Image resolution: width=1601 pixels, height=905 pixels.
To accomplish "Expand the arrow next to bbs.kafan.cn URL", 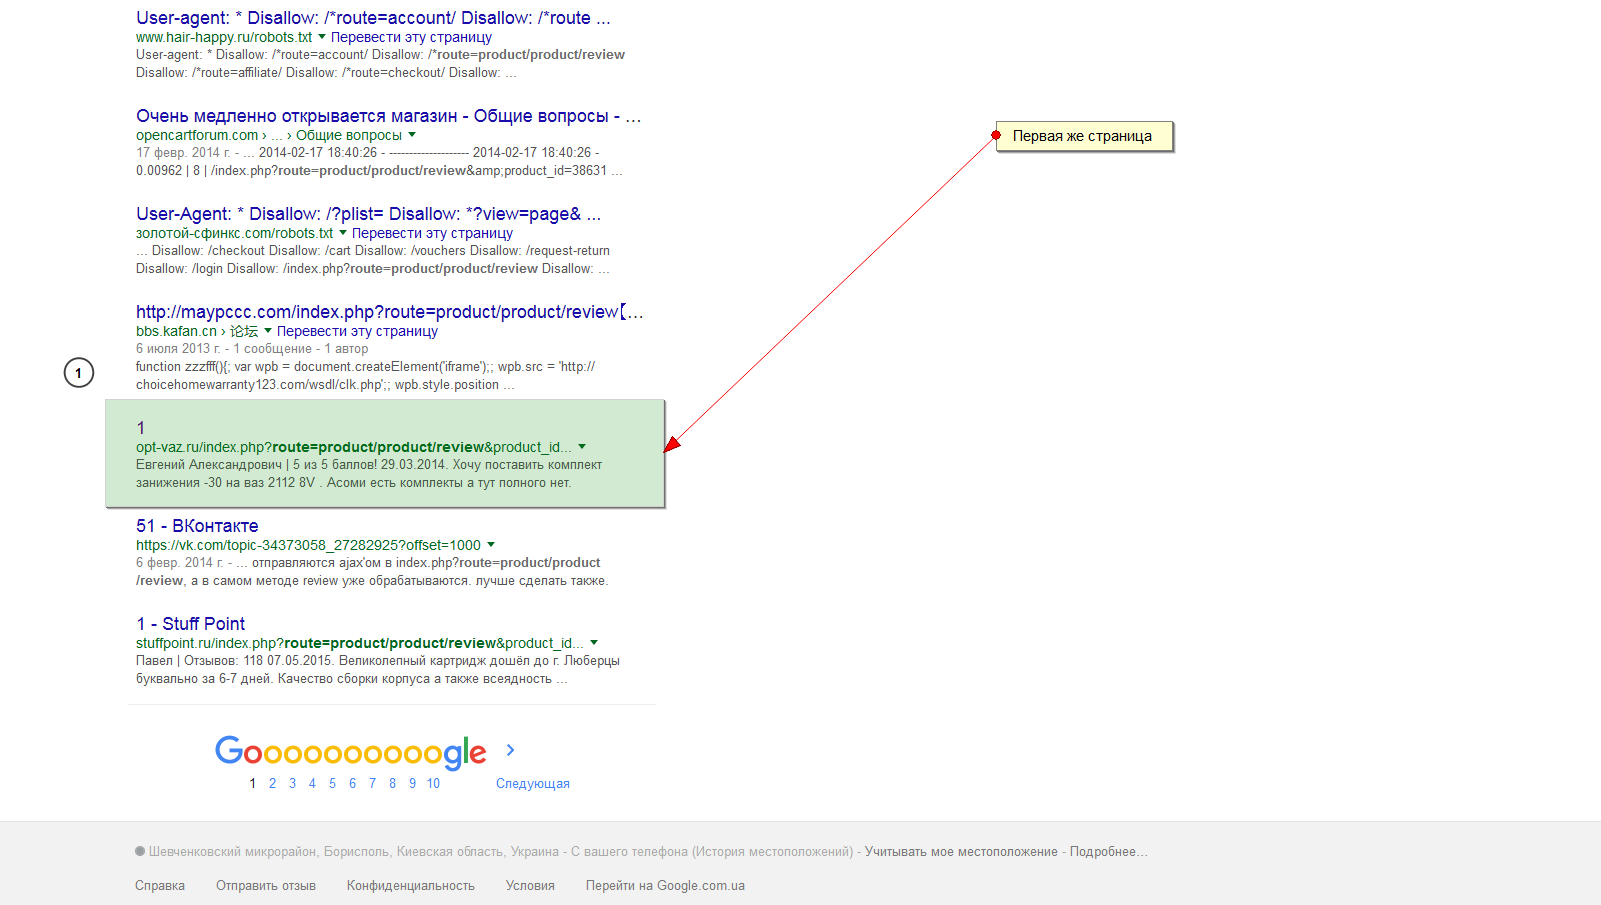I will [268, 331].
